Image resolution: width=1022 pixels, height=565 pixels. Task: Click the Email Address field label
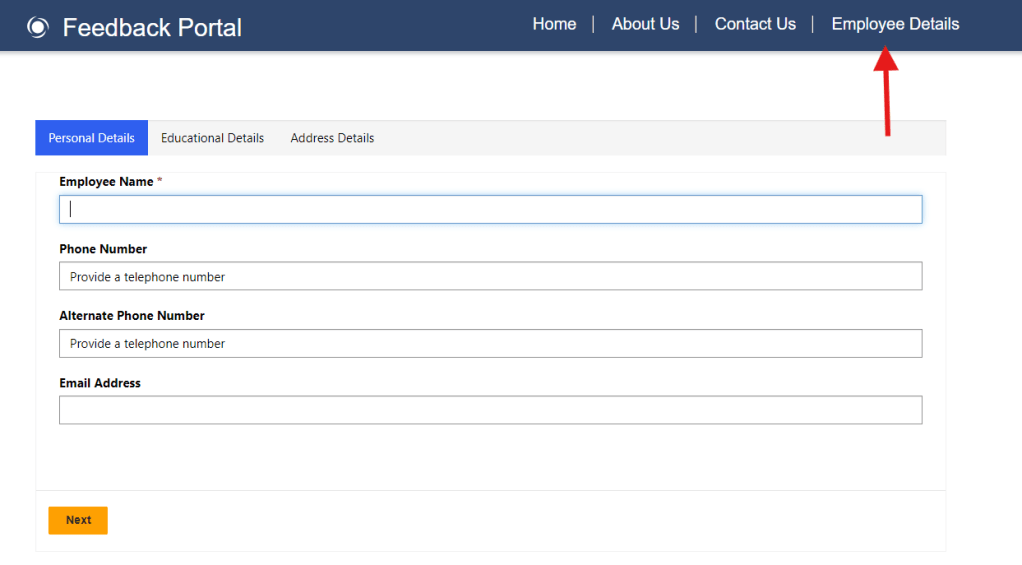[x=100, y=383]
